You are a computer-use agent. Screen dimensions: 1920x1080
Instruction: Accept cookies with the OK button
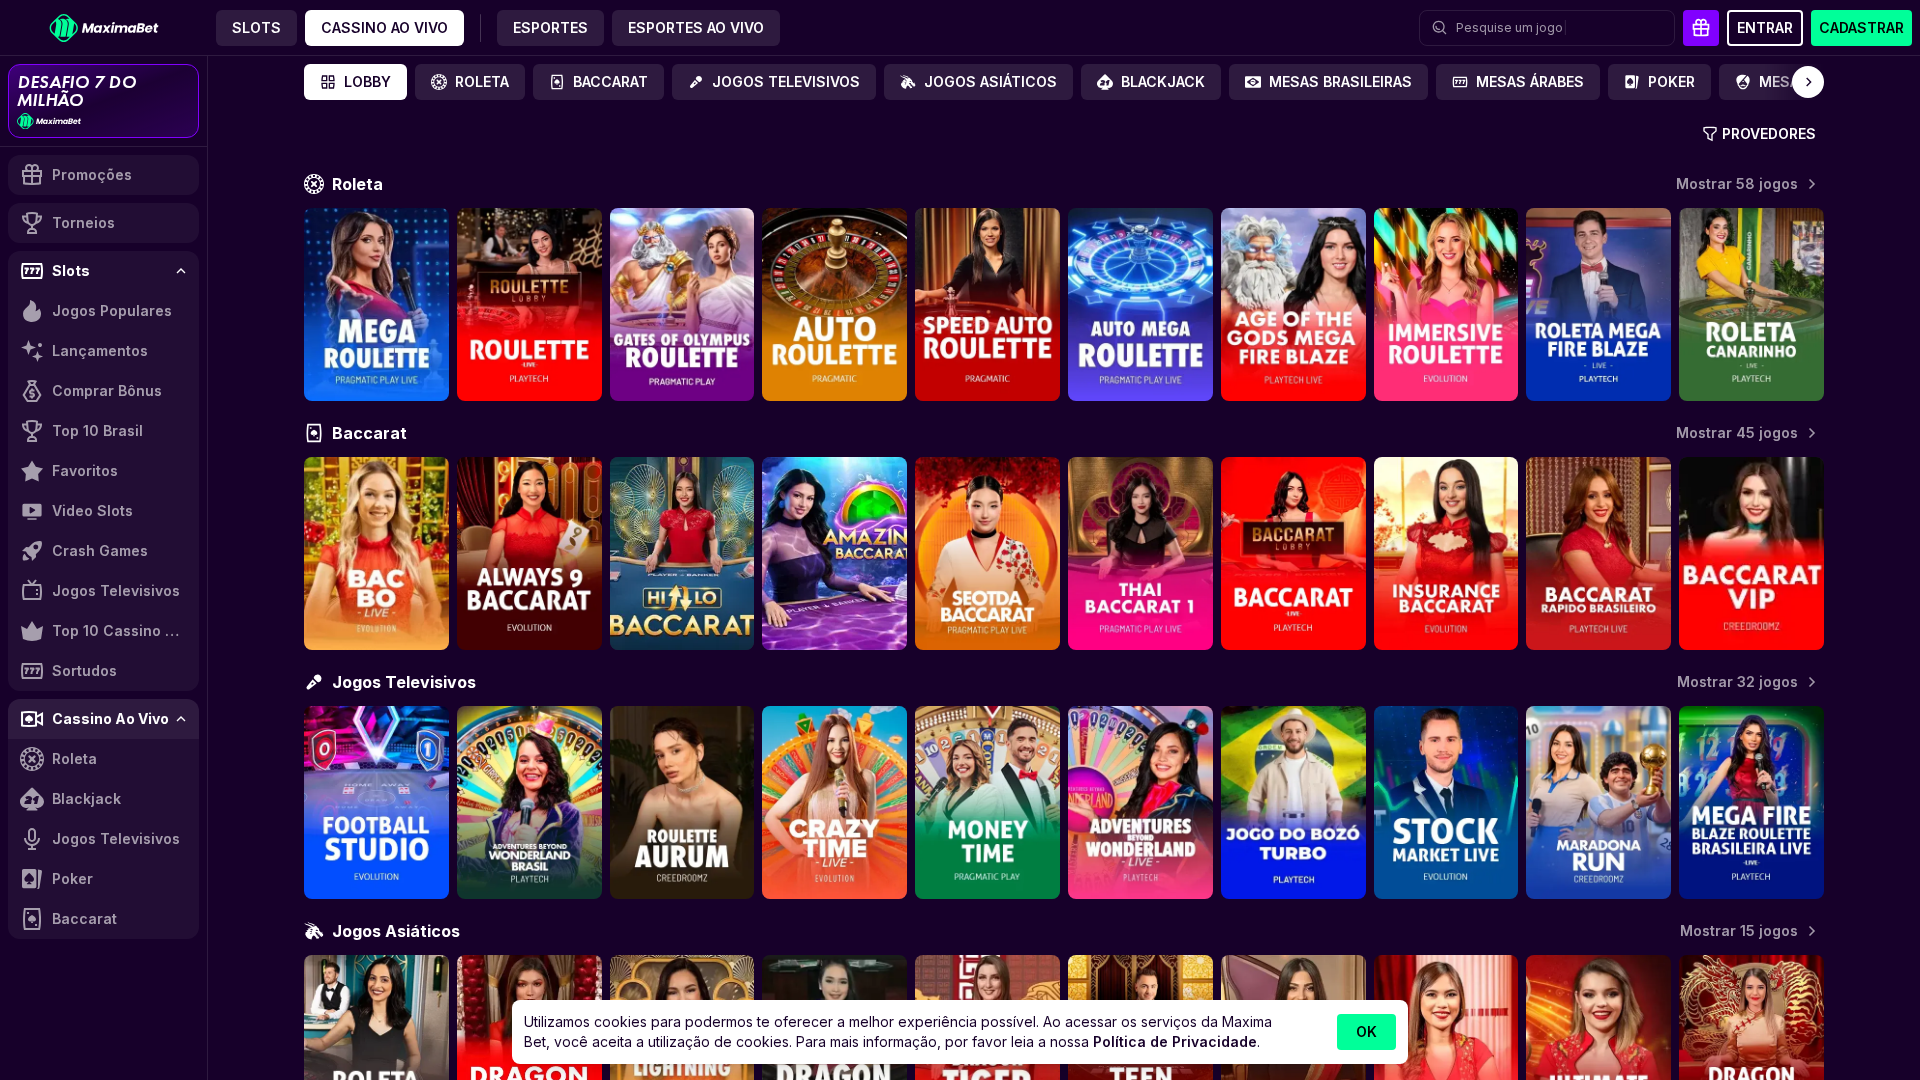tap(1366, 1032)
